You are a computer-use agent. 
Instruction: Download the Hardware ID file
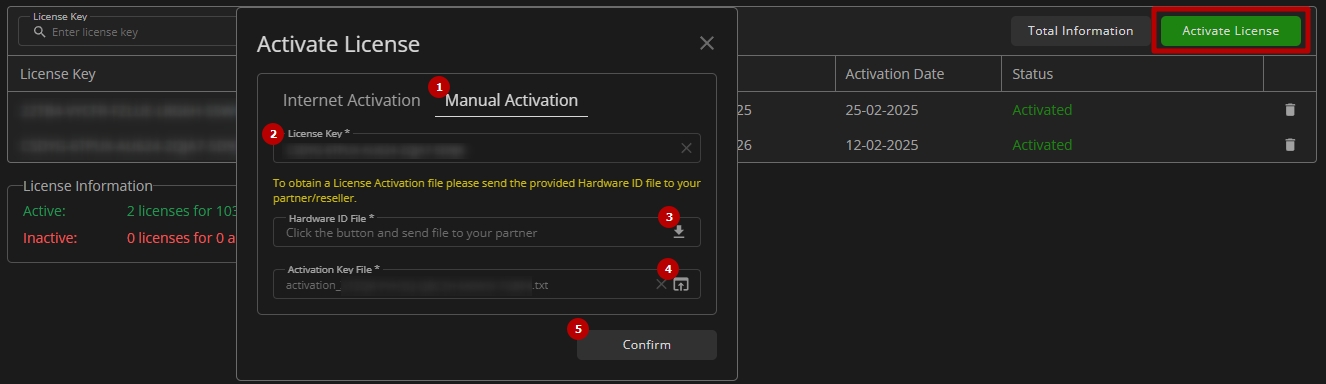(x=679, y=232)
